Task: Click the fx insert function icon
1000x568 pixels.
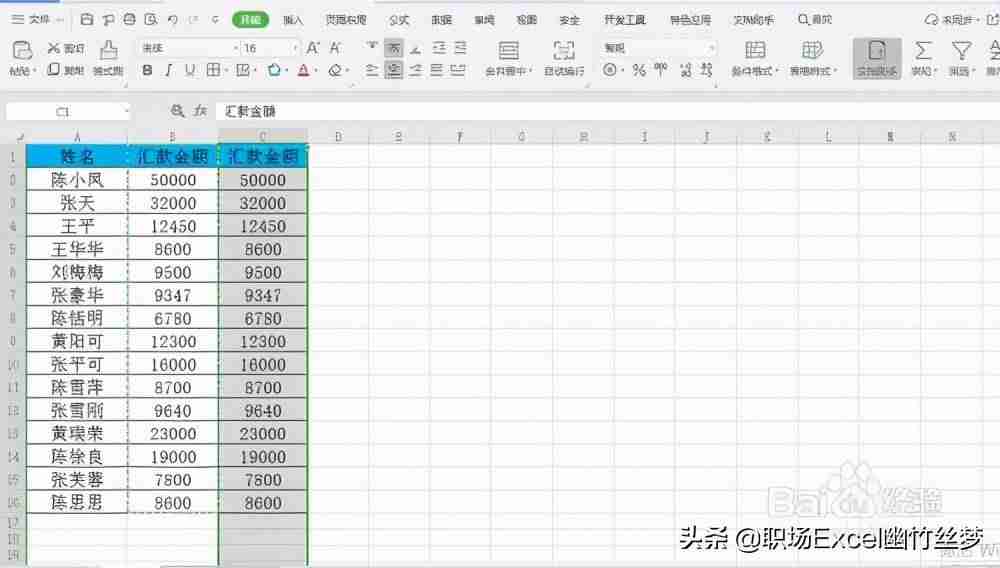Action: pos(200,111)
